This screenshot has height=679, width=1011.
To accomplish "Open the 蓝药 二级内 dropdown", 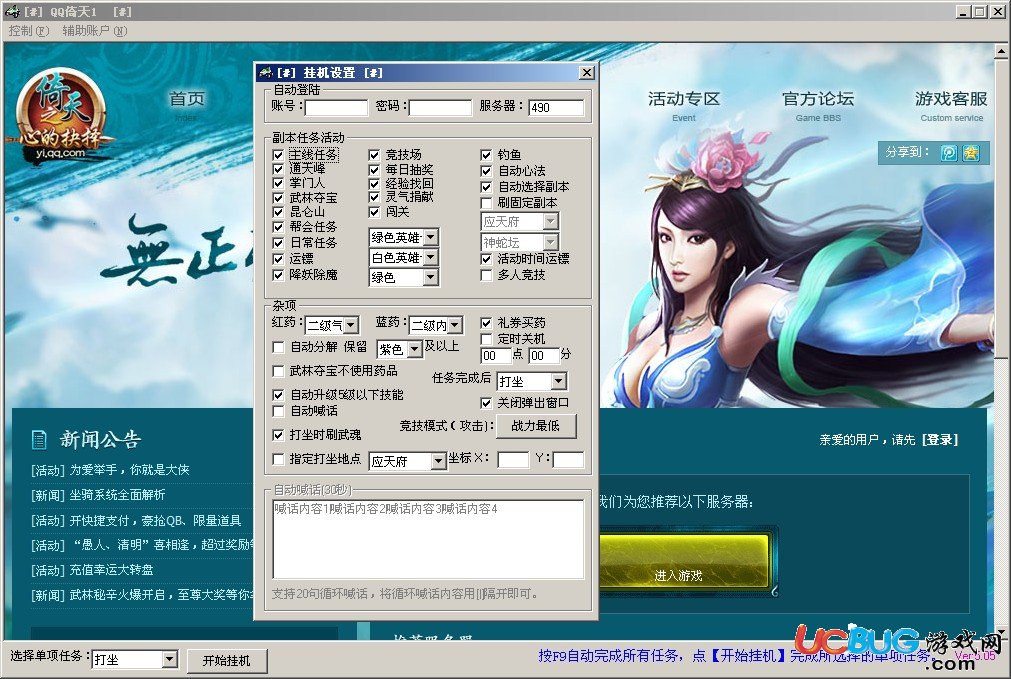I will (x=455, y=325).
